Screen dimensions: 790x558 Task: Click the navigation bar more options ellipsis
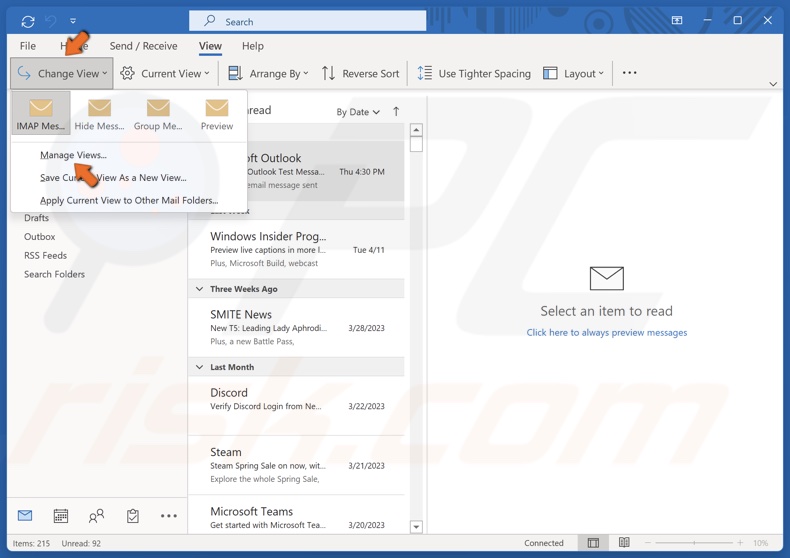click(168, 516)
